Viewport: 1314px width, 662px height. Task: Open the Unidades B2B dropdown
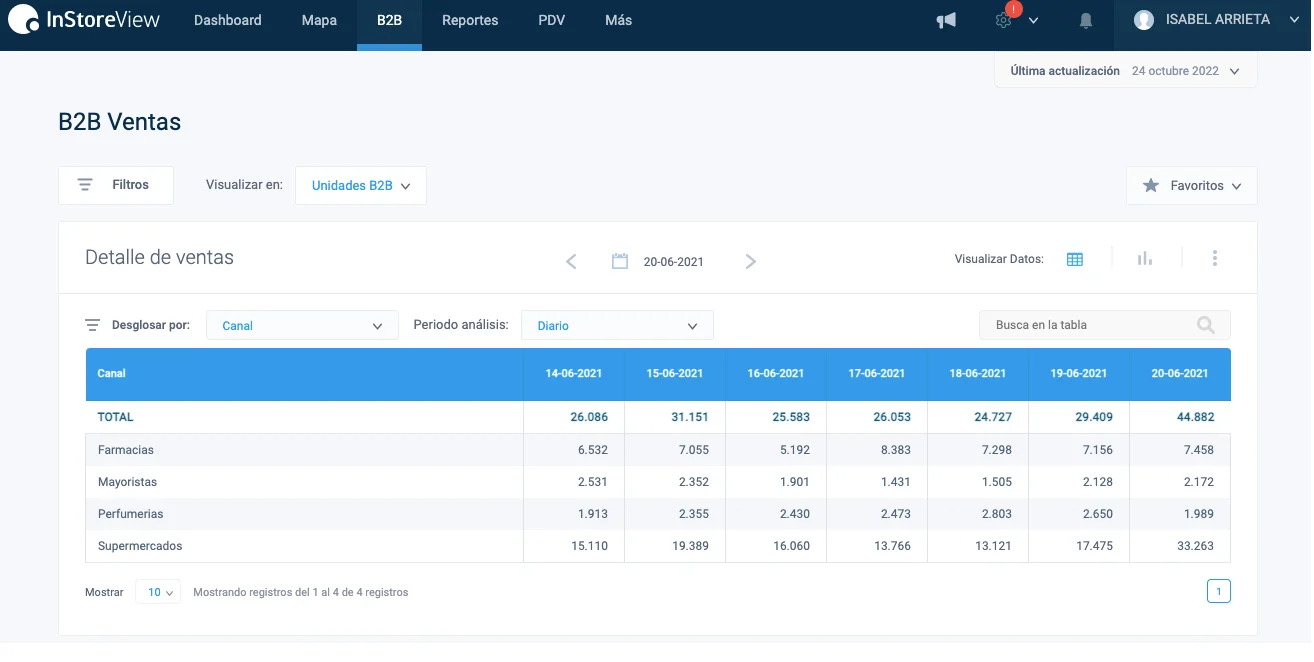pos(361,186)
